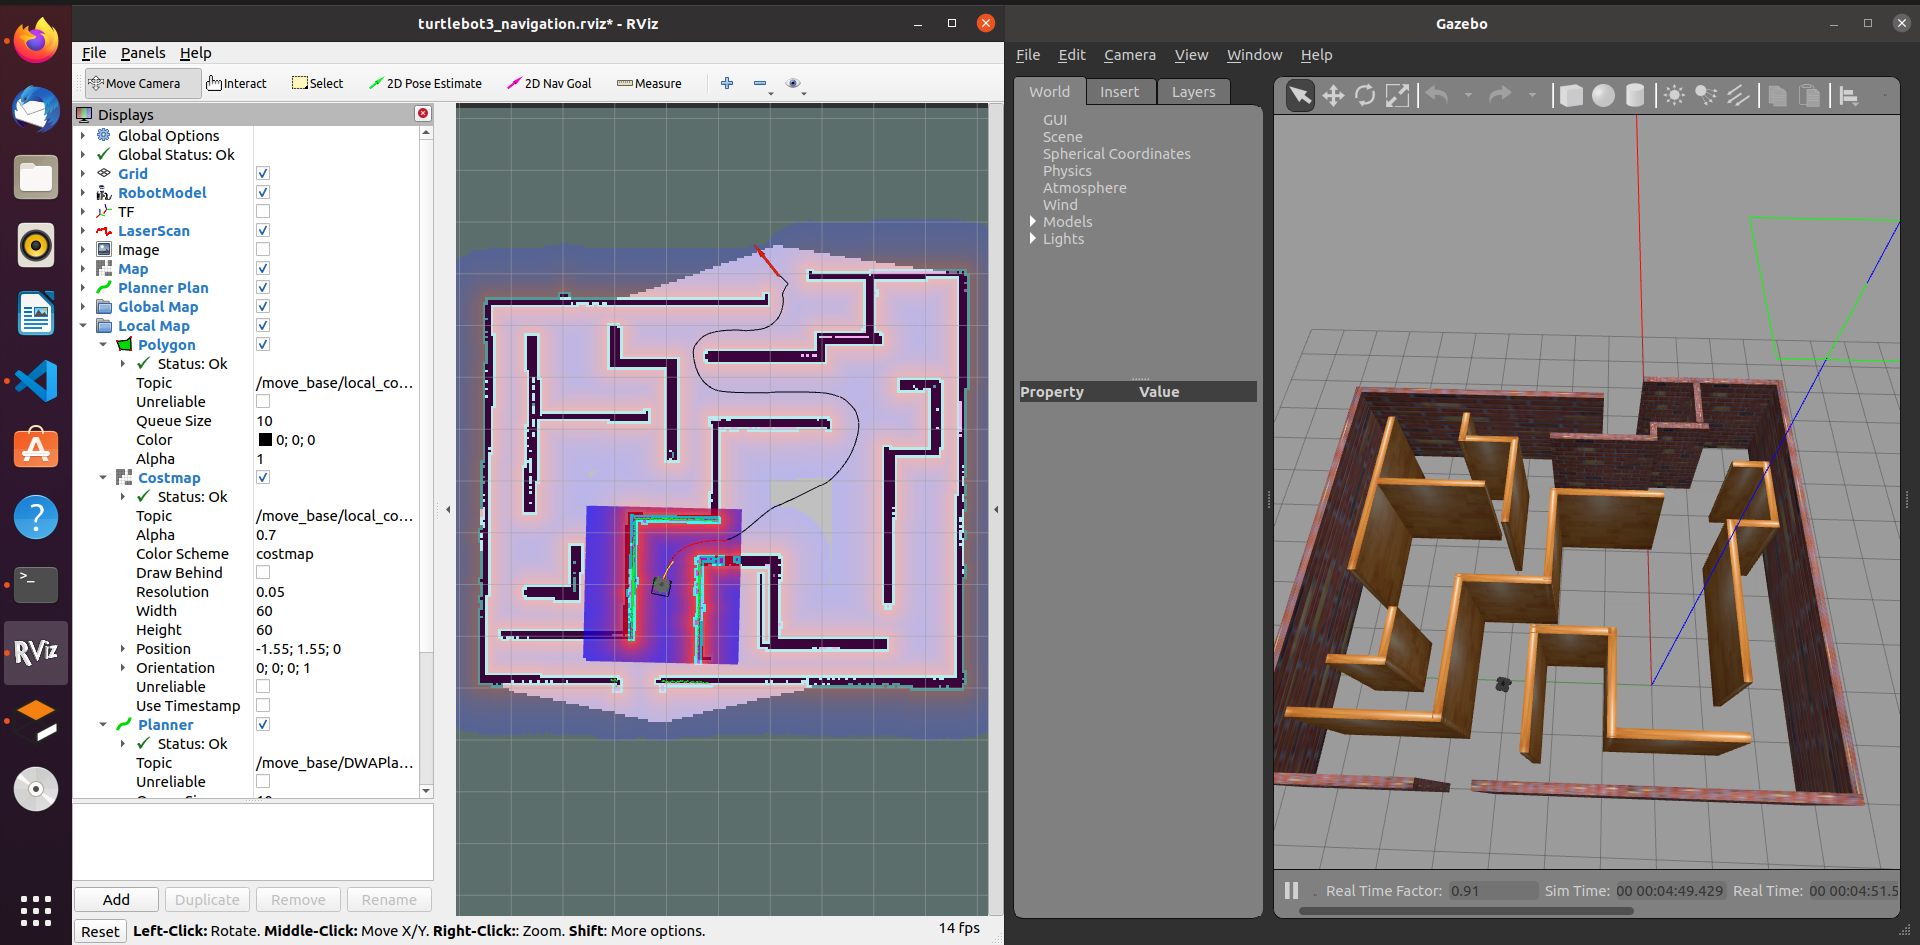Enable the Image display checkbox
Viewport: 1920px width, 945px height.
(263, 249)
